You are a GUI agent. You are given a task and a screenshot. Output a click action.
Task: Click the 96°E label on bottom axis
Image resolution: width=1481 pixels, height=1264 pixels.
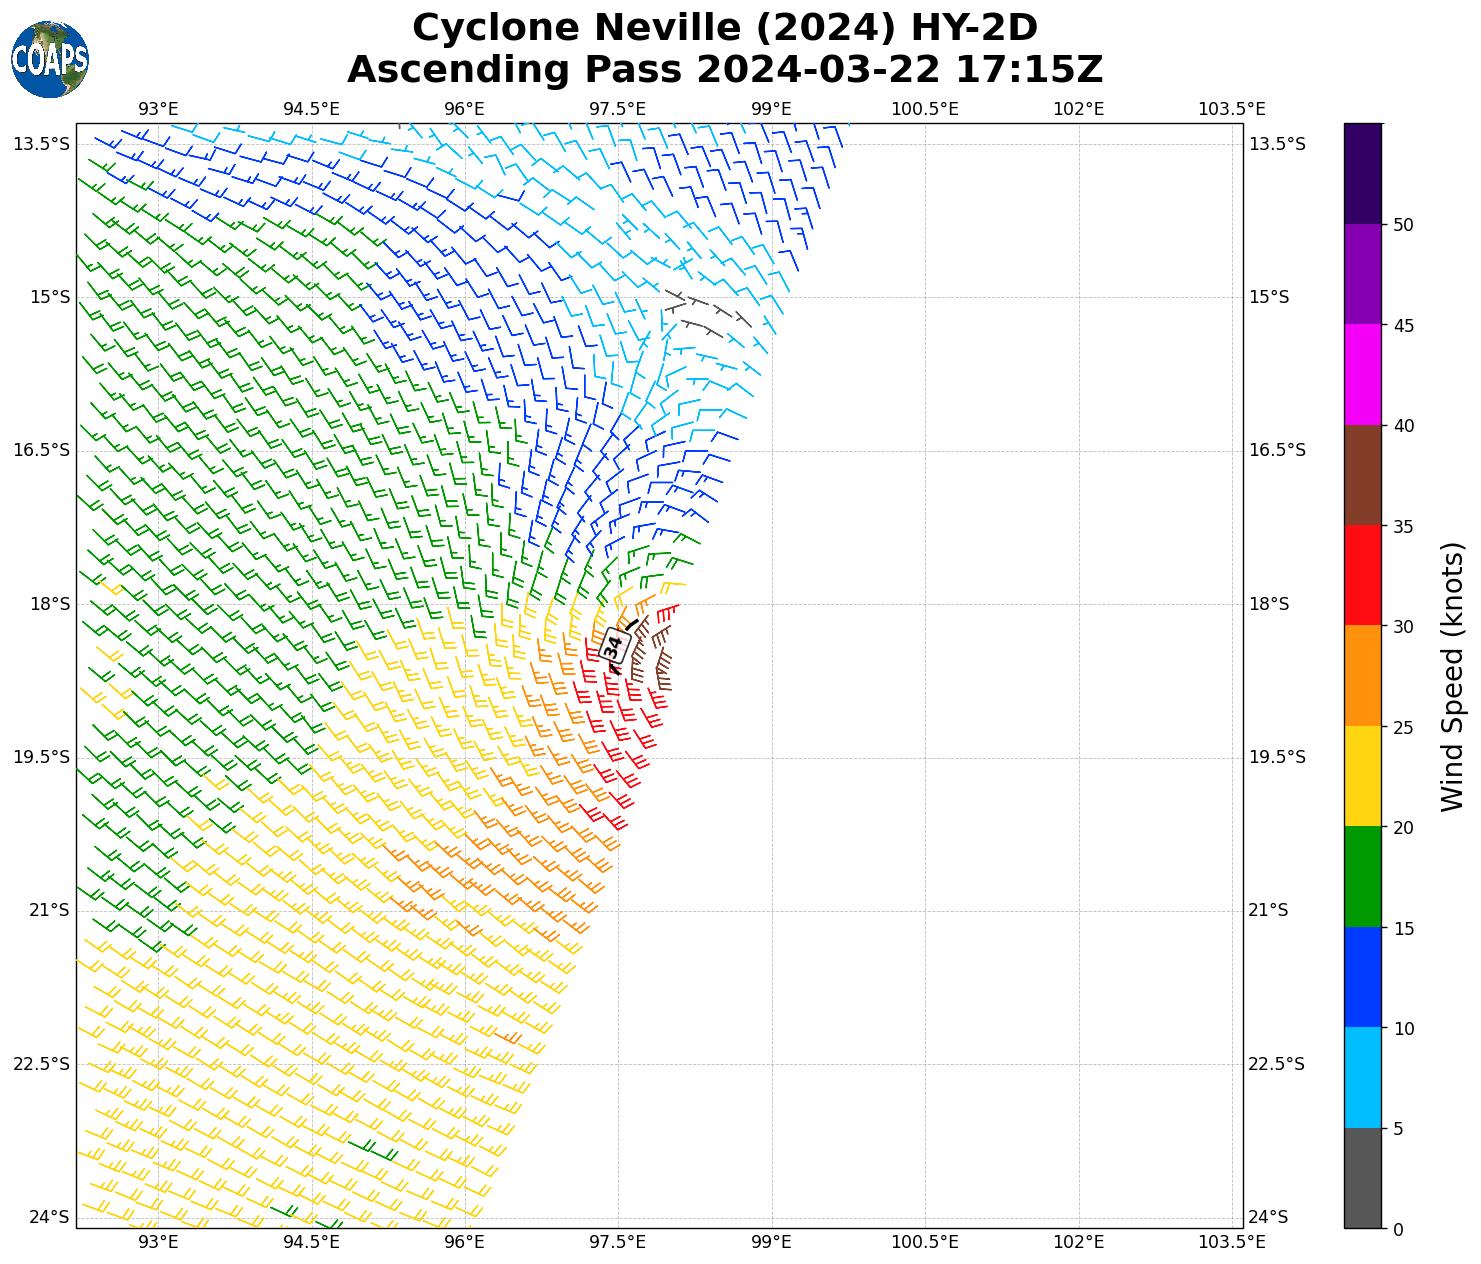465,1242
